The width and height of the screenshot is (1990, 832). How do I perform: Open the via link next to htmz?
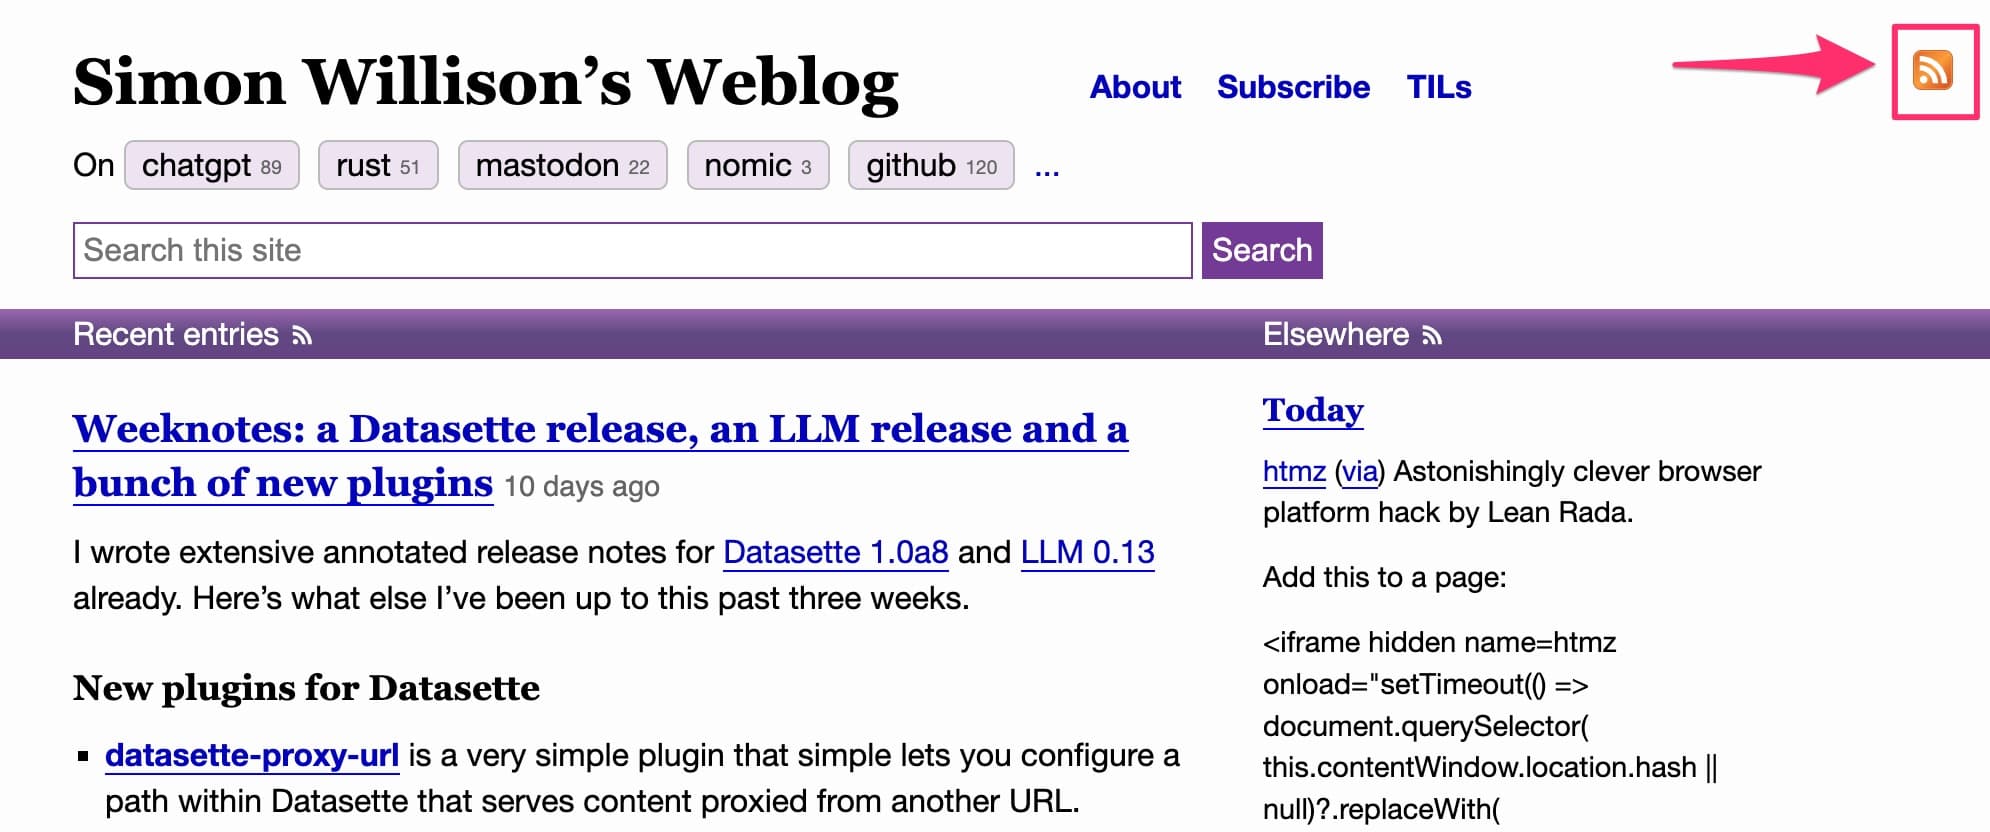click(1360, 471)
